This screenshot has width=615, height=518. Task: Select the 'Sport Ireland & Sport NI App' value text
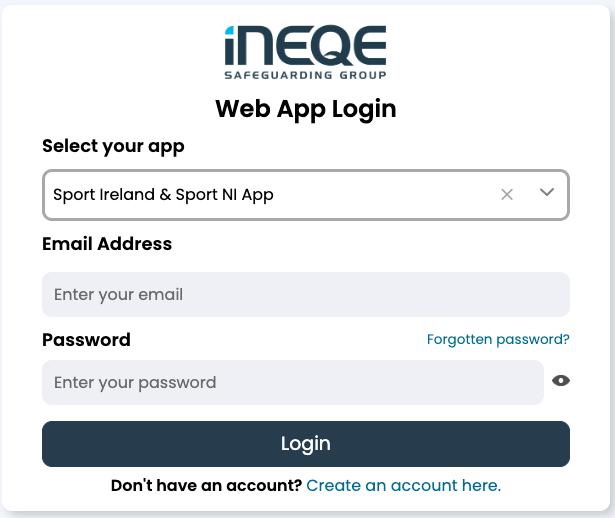click(x=163, y=195)
